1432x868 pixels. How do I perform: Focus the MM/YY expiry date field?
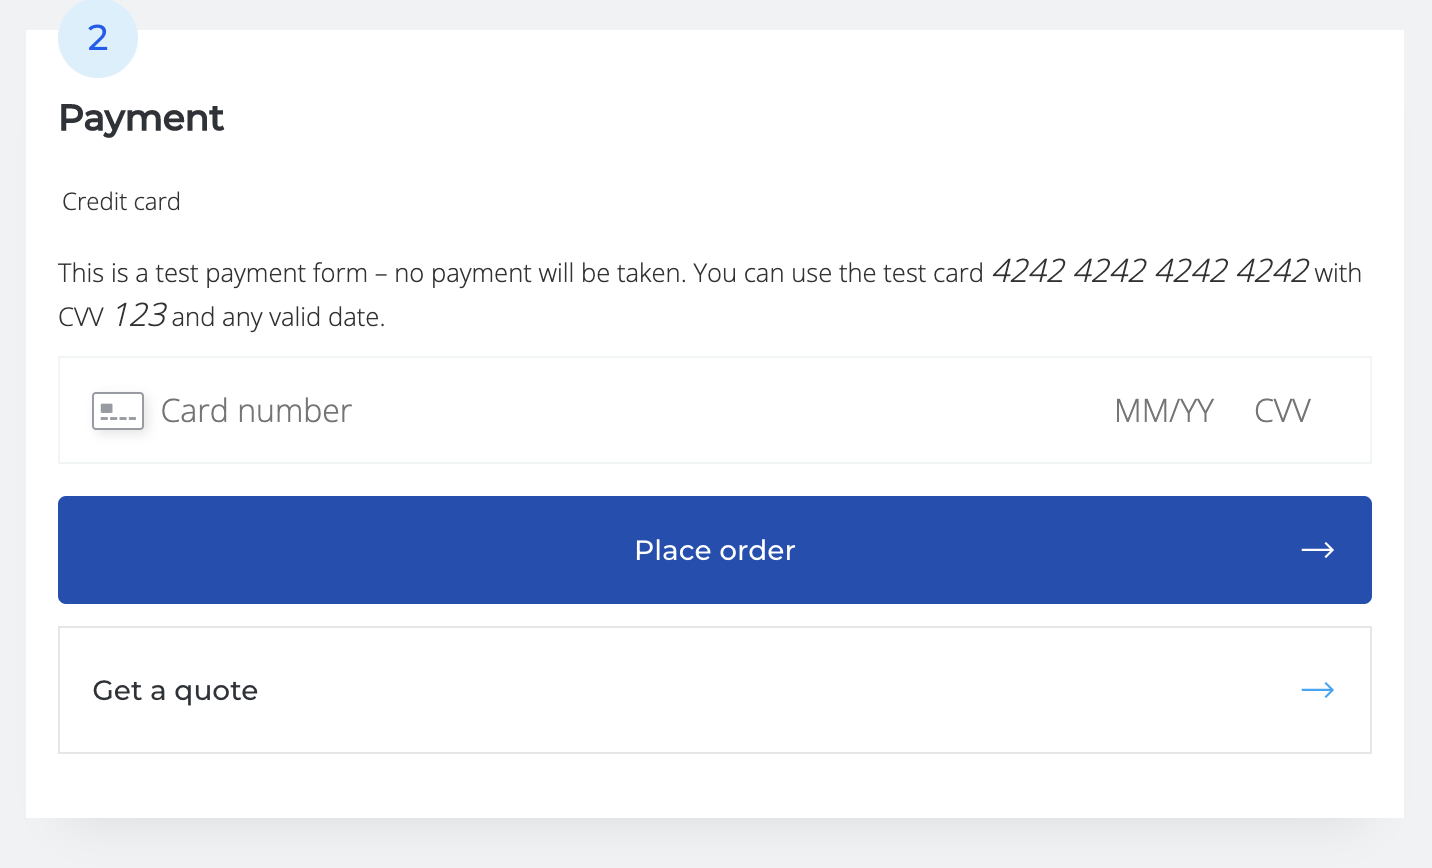pos(1164,411)
